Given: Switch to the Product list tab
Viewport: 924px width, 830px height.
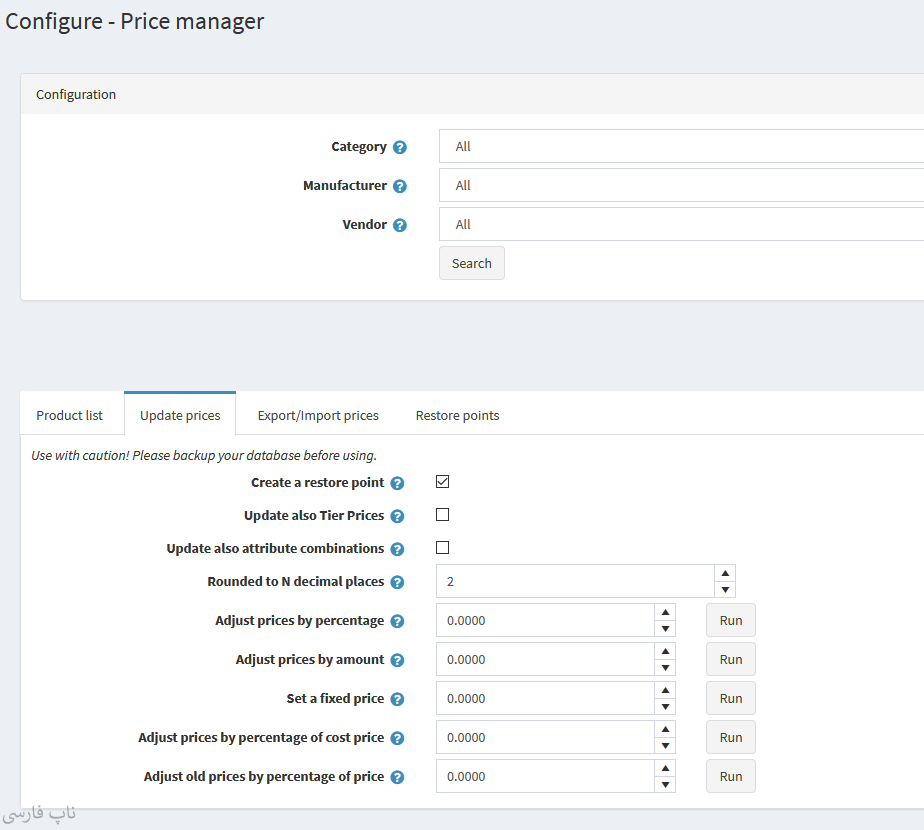Looking at the screenshot, I should [x=70, y=415].
